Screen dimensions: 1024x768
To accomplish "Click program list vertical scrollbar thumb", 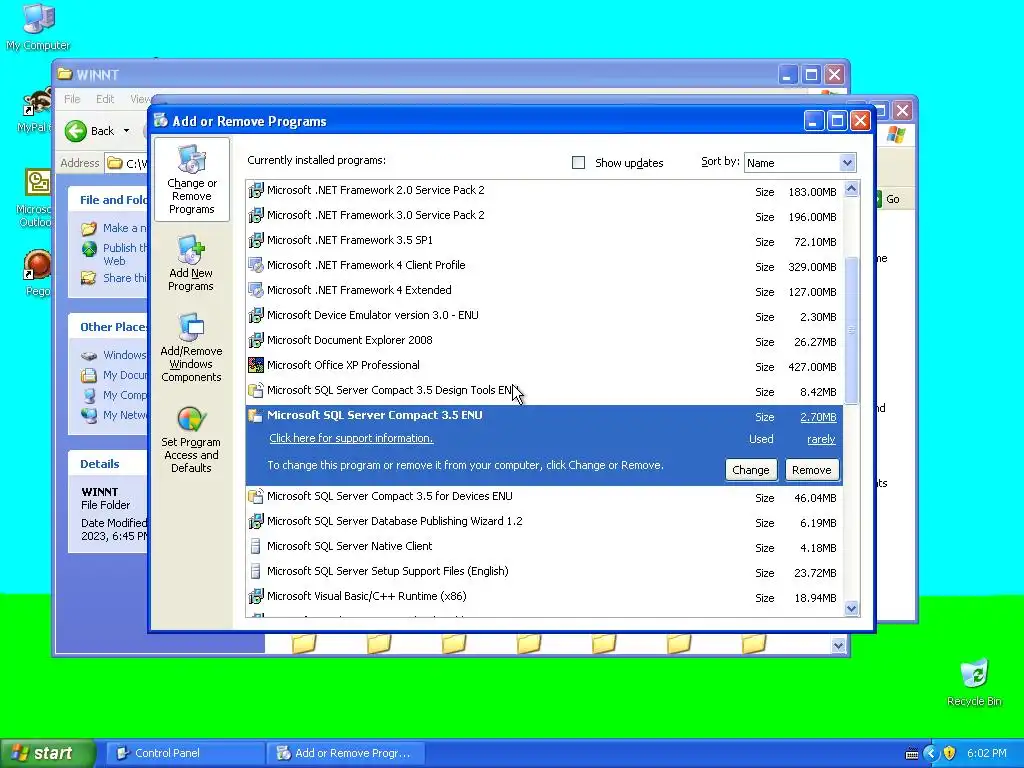I will coord(851,330).
